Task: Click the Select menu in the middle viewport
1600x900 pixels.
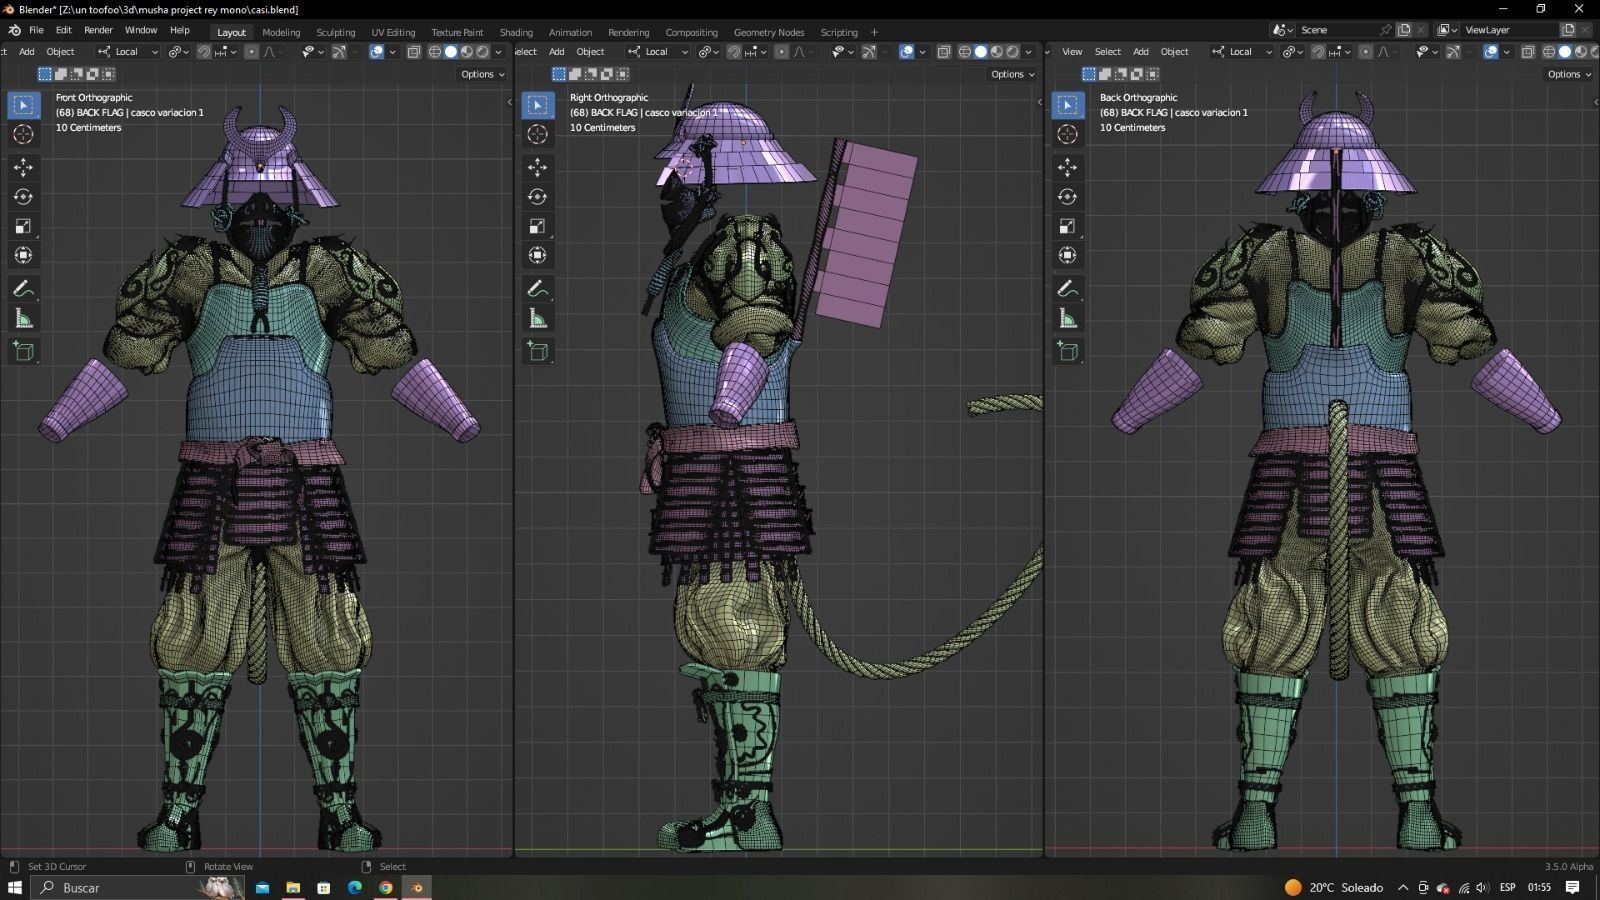Action: click(x=525, y=51)
